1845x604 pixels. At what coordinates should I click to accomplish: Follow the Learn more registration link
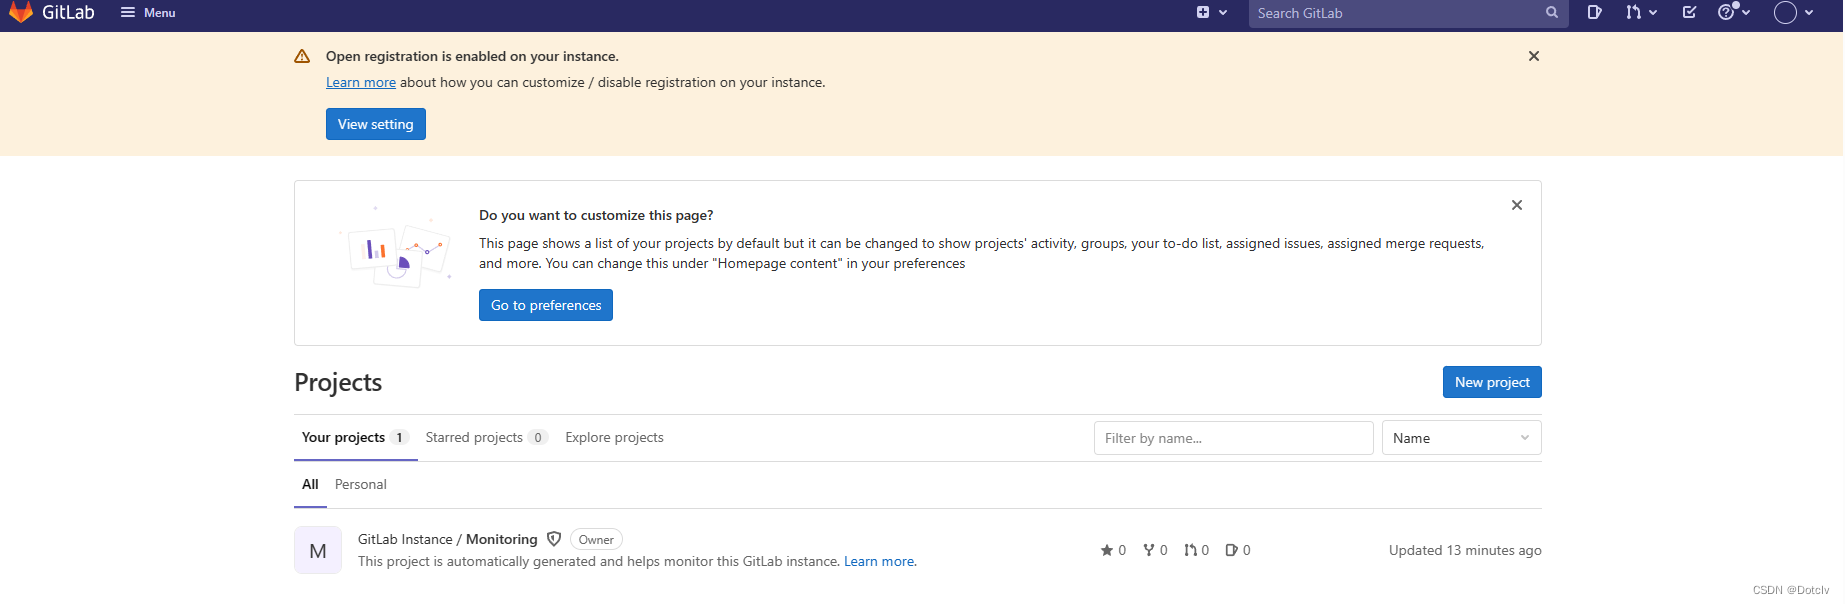point(361,83)
